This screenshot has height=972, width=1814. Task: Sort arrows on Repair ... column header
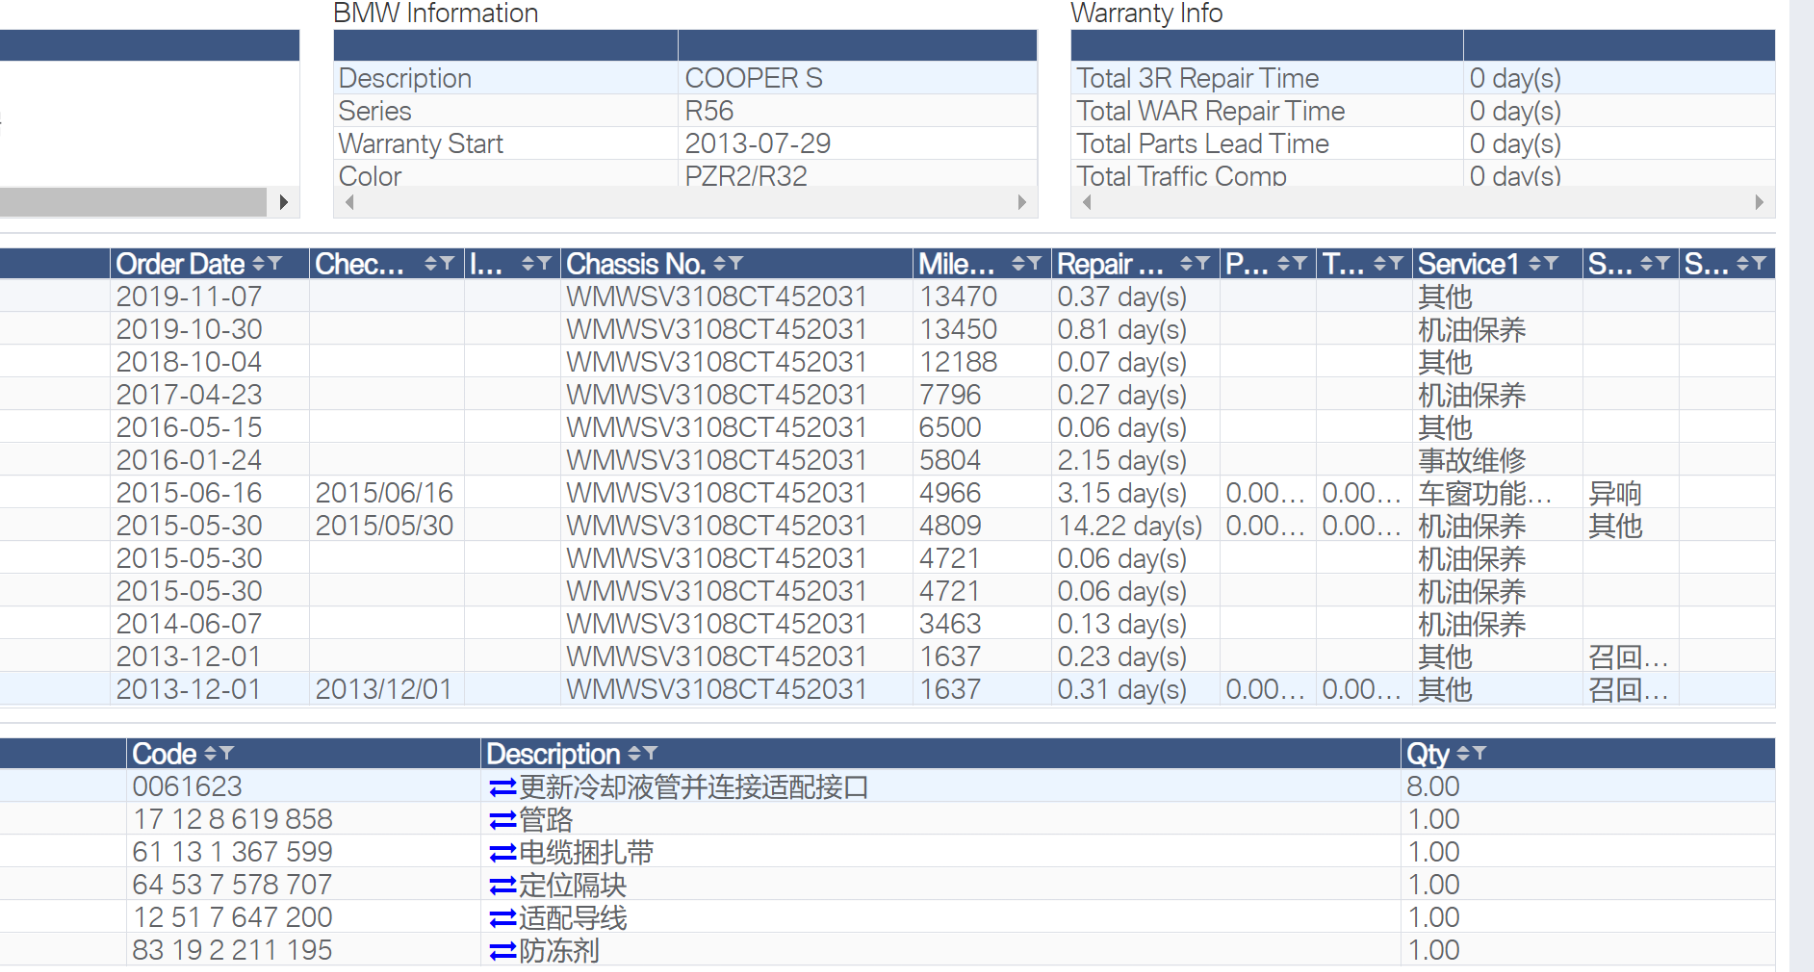(x=1187, y=264)
